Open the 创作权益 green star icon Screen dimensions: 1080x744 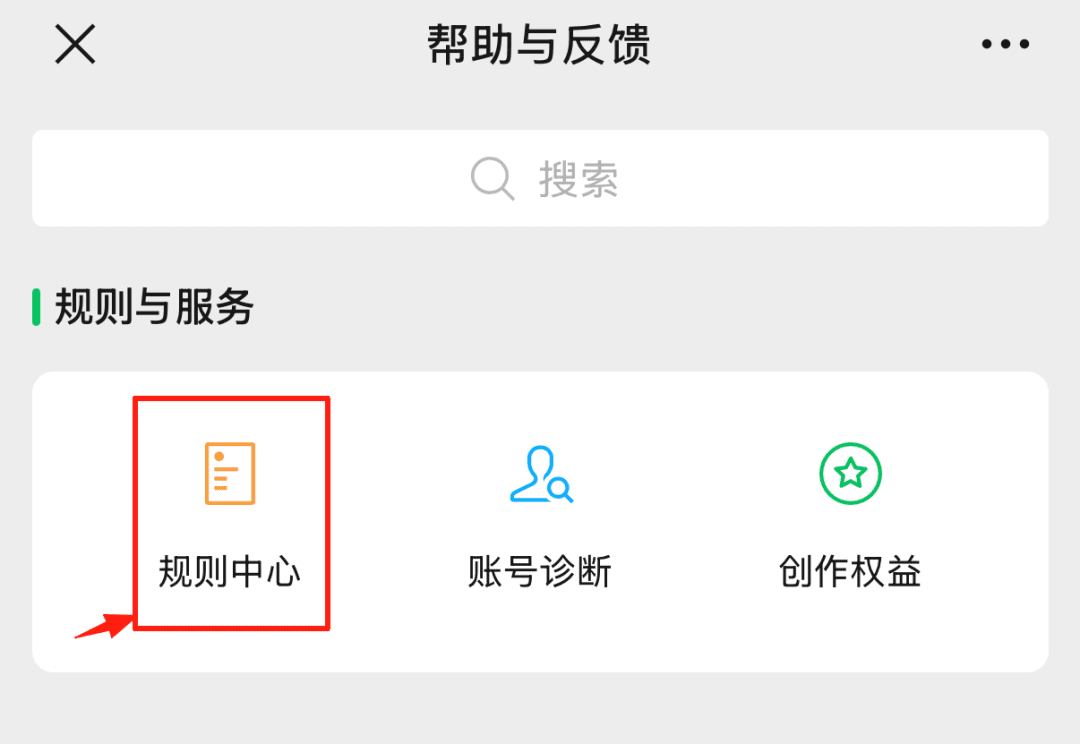click(850, 473)
